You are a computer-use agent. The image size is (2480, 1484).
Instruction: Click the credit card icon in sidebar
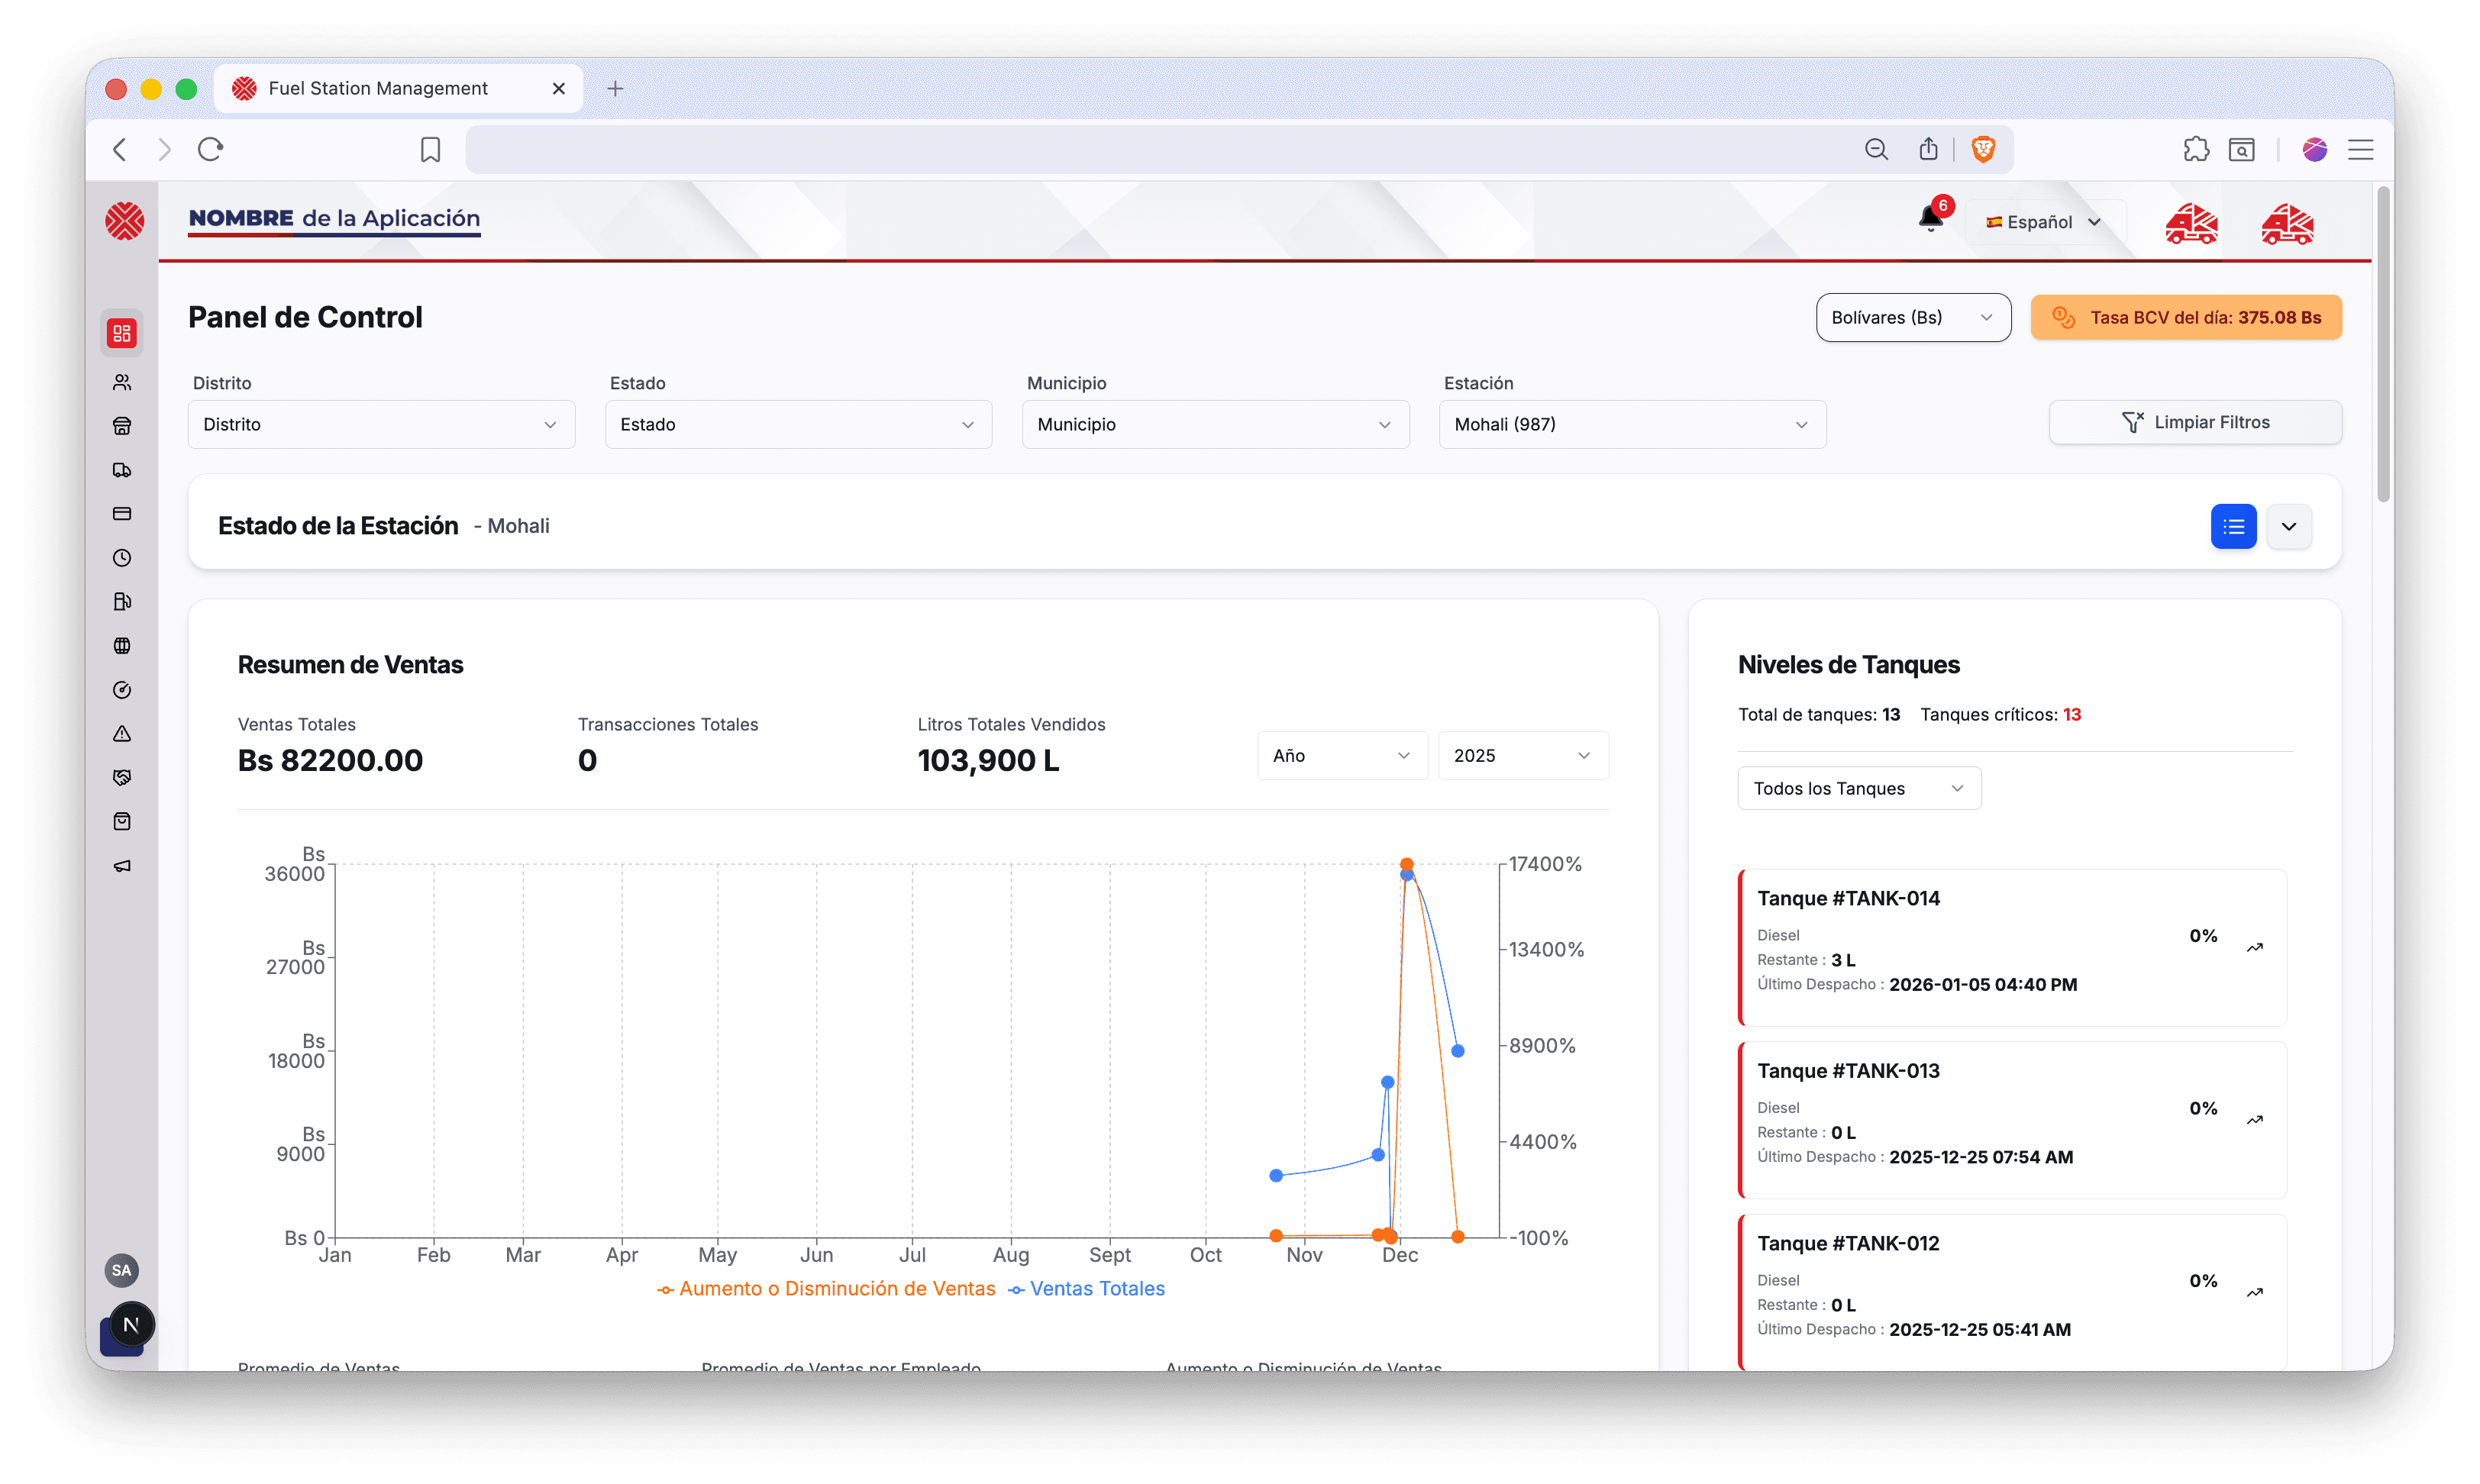[x=122, y=514]
